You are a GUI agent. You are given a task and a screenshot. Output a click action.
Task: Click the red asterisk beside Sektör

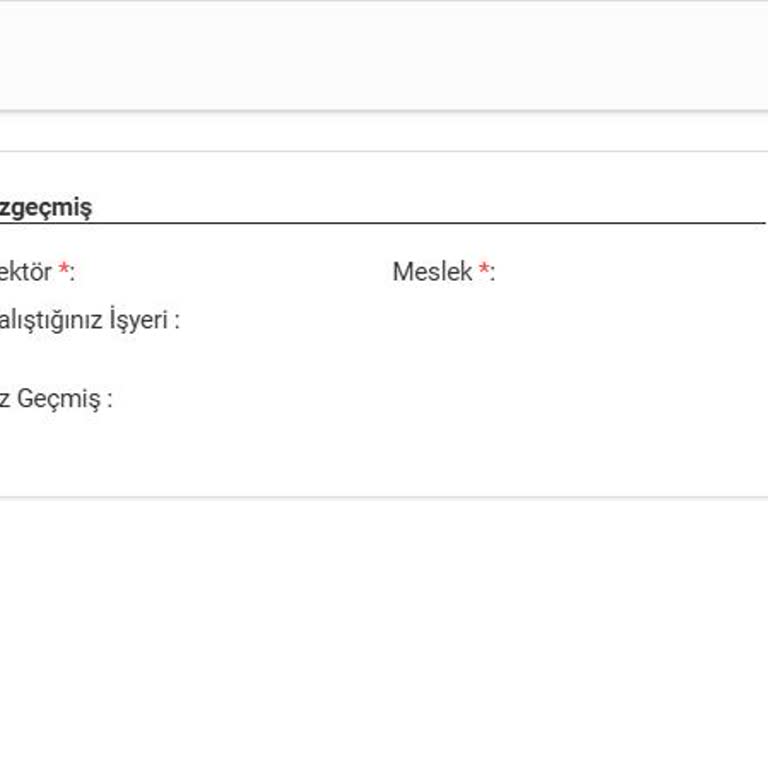pos(64,269)
